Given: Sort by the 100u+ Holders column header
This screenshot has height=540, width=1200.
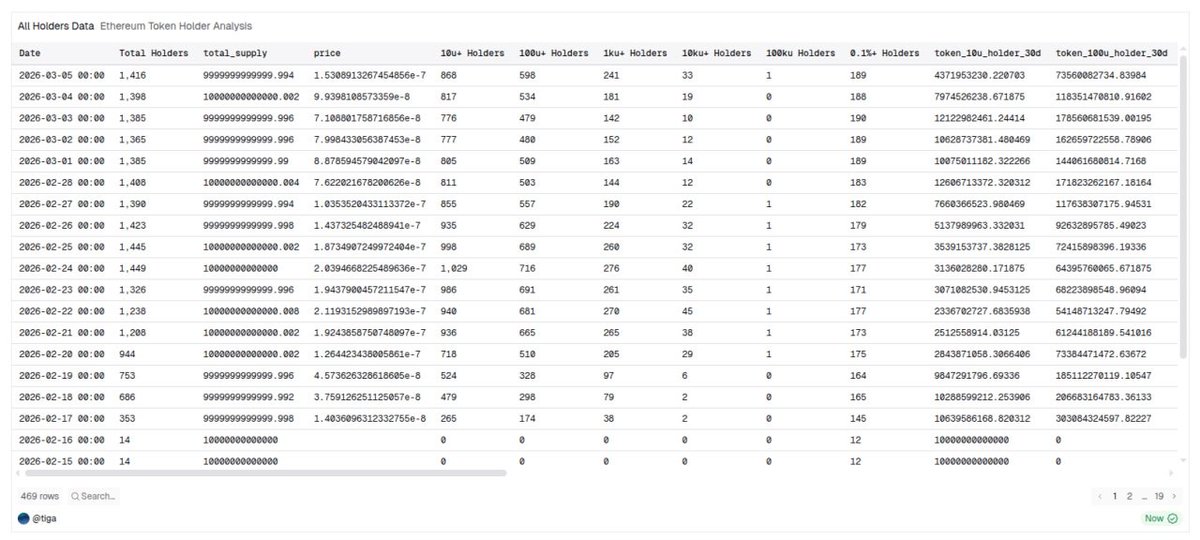Looking at the screenshot, I should (x=554, y=53).
